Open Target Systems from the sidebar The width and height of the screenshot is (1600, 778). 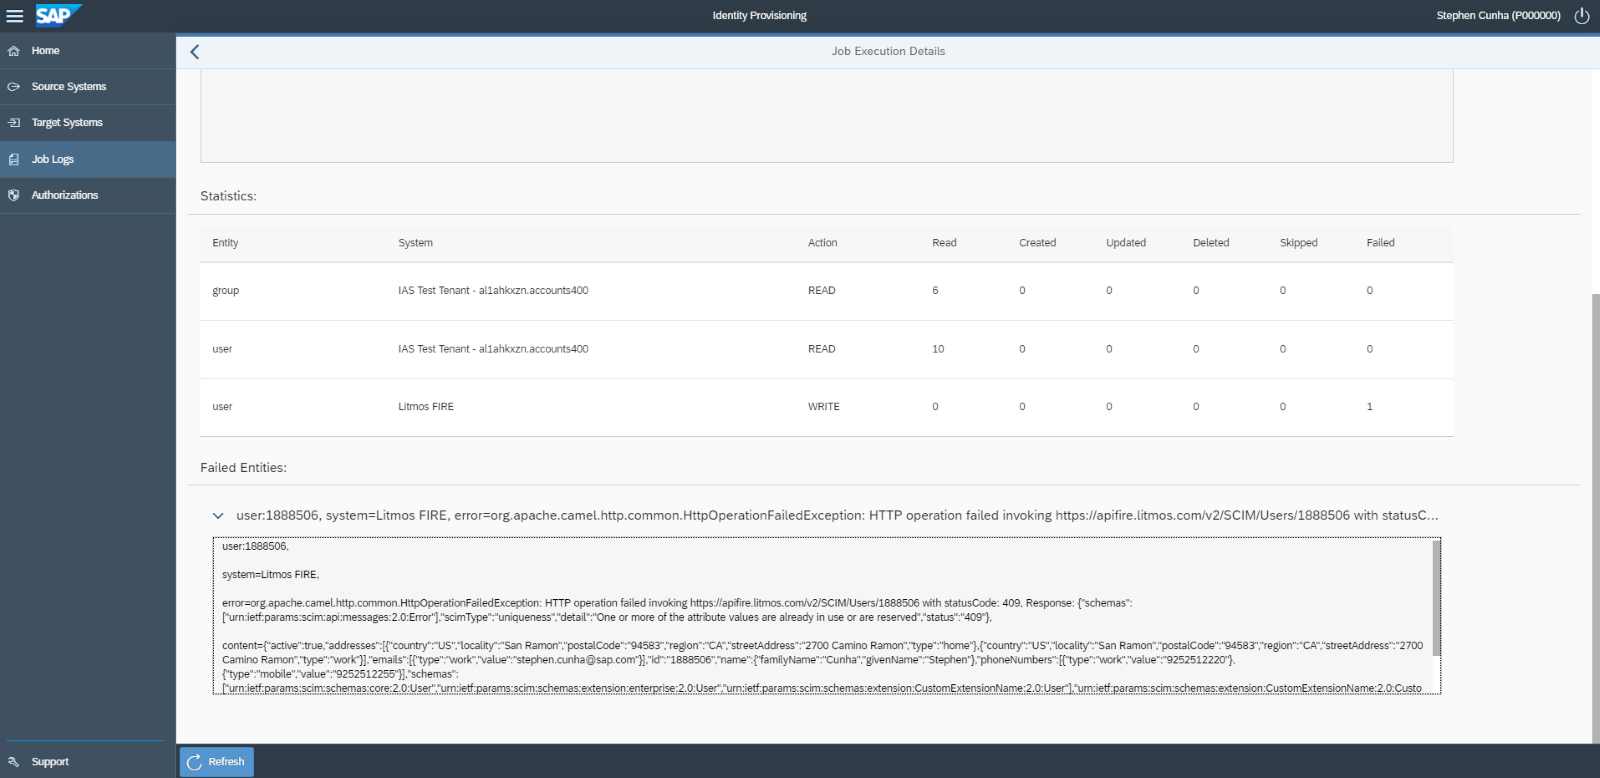[88, 123]
